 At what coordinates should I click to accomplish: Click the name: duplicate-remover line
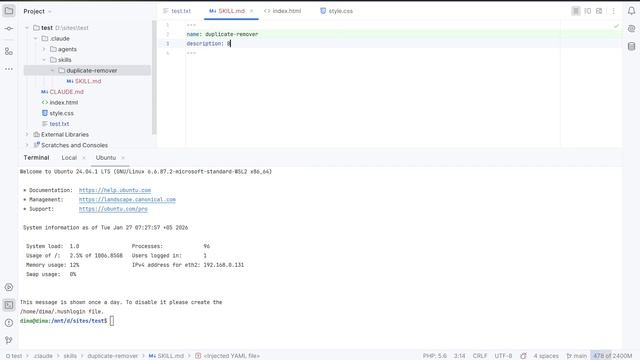(222, 34)
